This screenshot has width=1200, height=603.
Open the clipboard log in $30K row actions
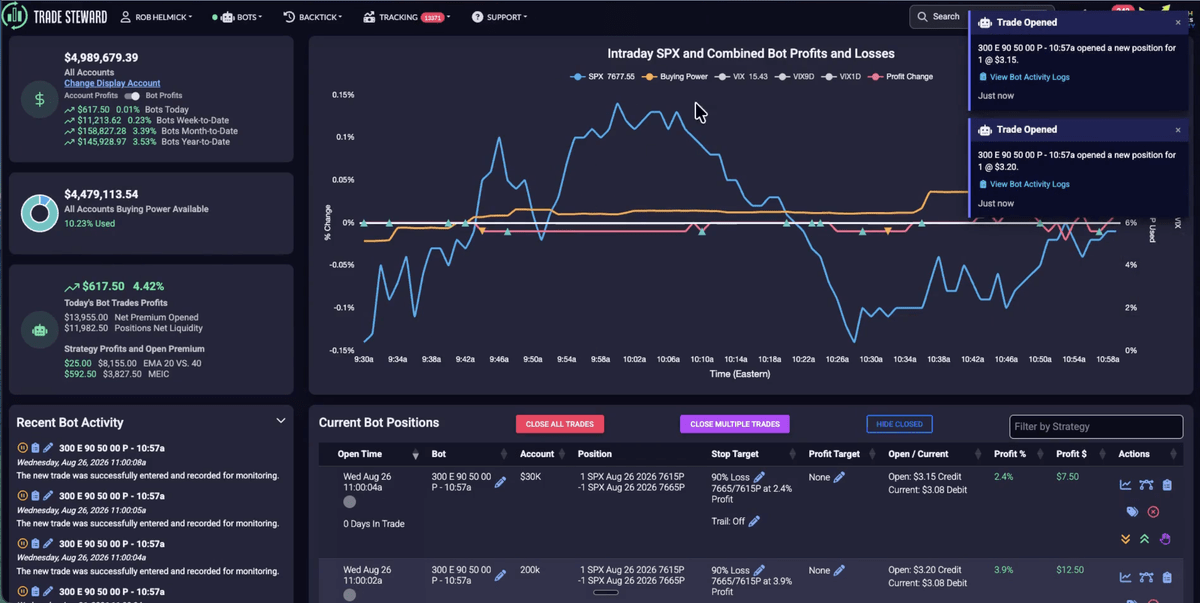(1166, 485)
